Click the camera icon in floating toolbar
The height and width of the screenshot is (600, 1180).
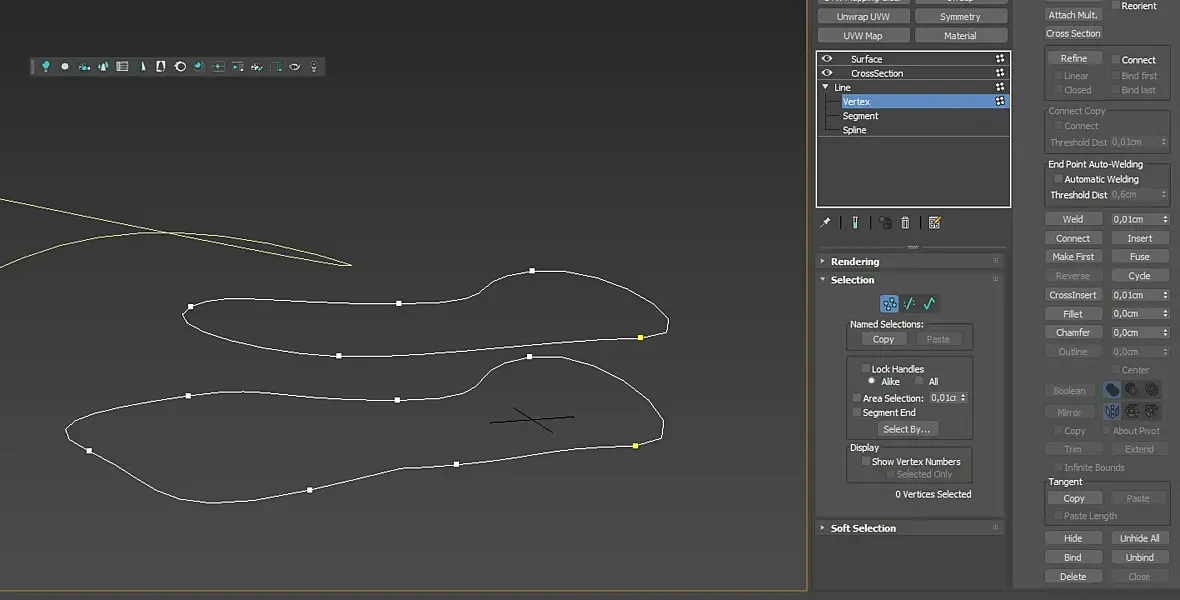pos(84,66)
